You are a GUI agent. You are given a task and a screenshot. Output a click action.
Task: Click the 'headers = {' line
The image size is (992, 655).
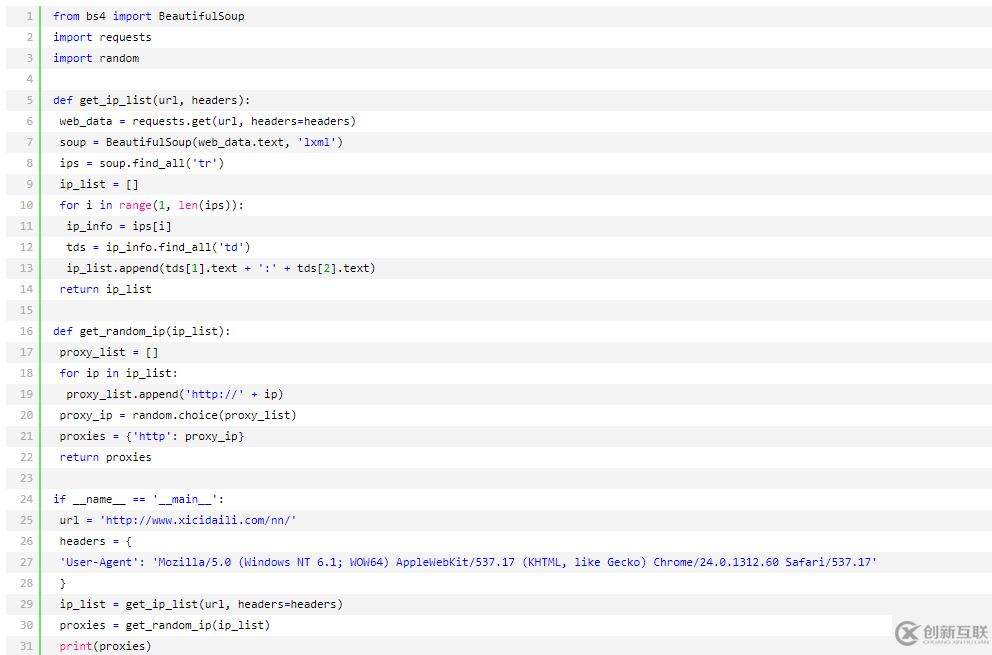96,541
